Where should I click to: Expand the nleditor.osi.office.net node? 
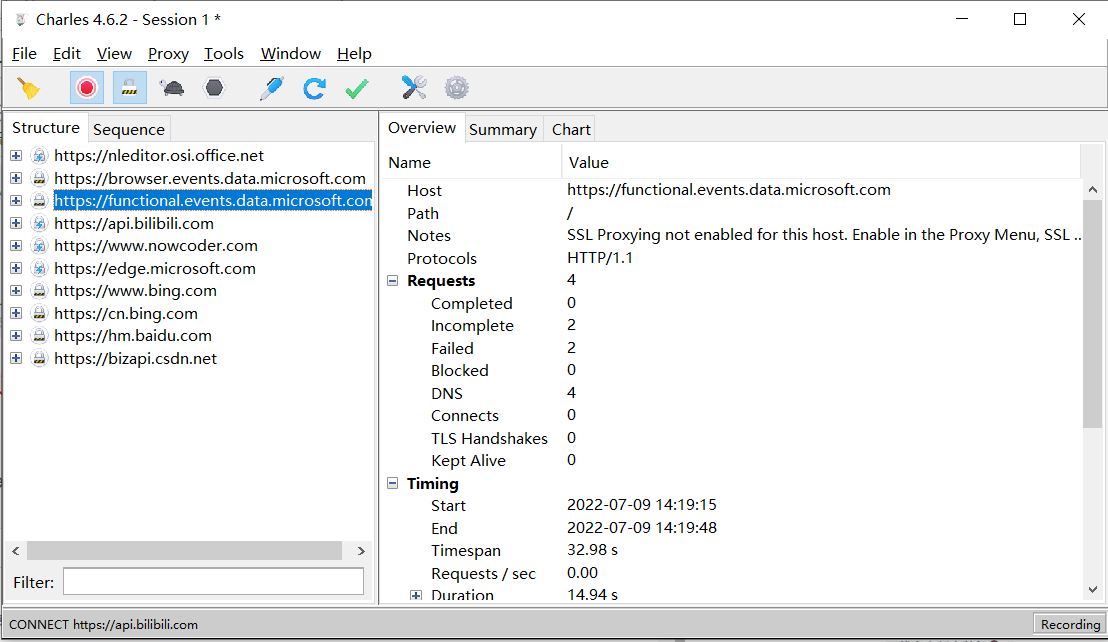16,155
